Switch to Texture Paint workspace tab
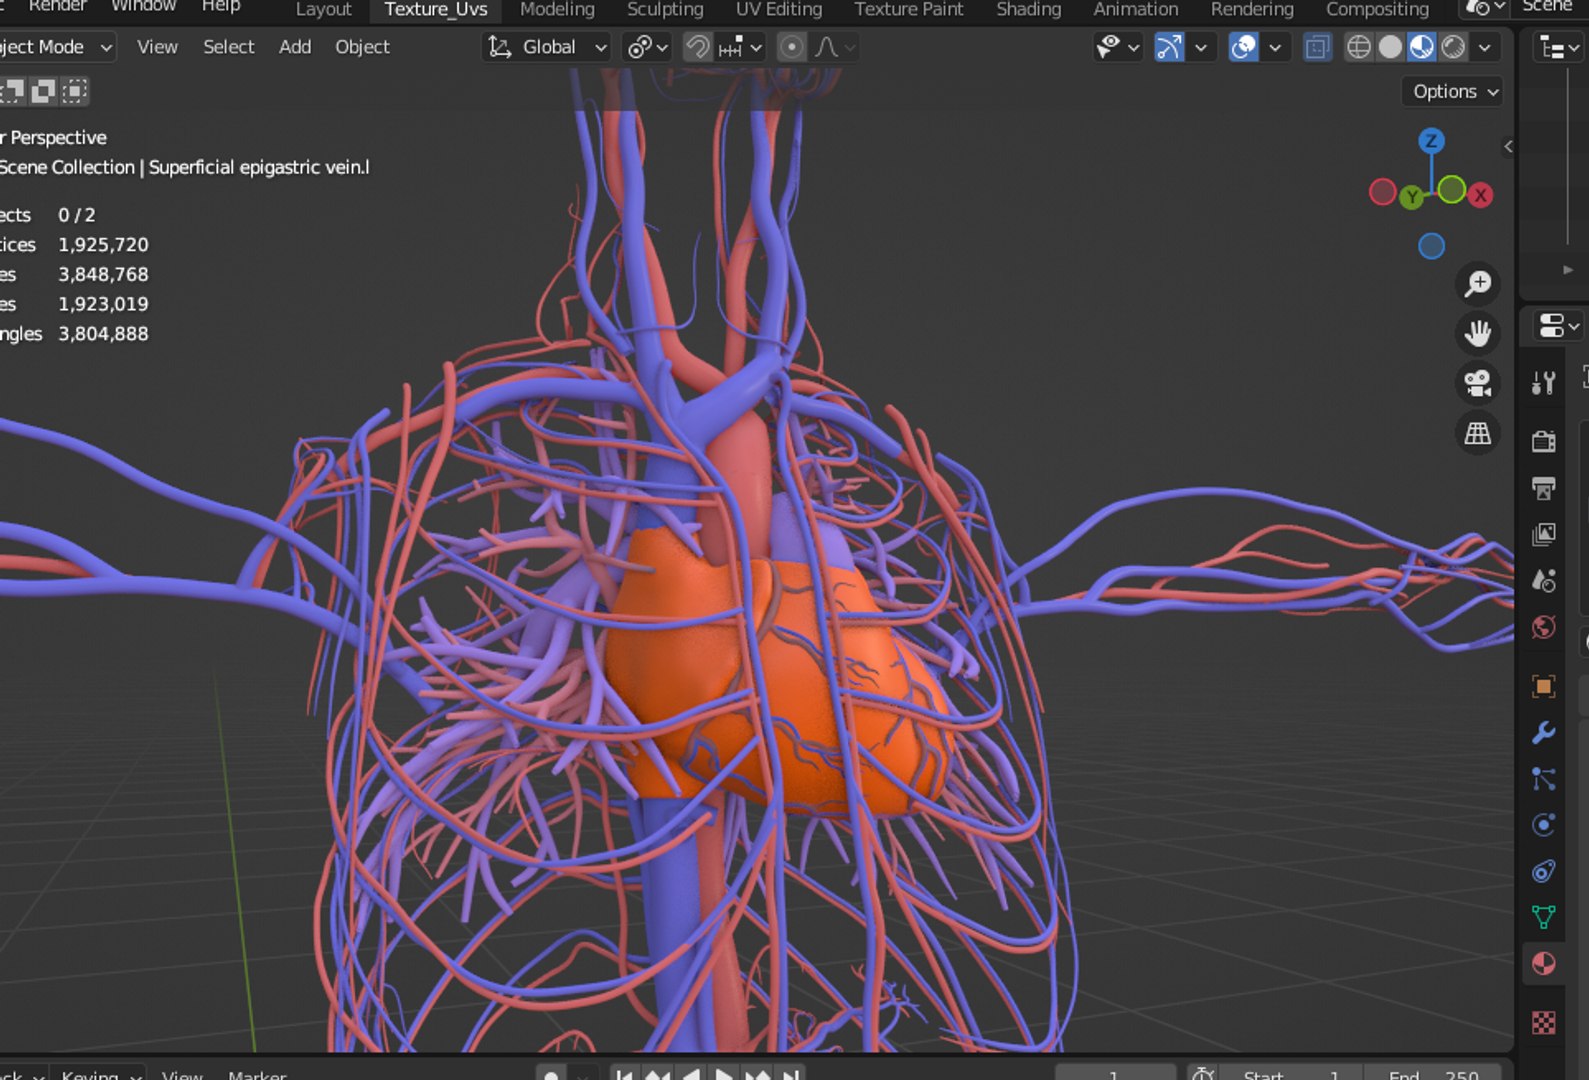 pyautogui.click(x=909, y=9)
